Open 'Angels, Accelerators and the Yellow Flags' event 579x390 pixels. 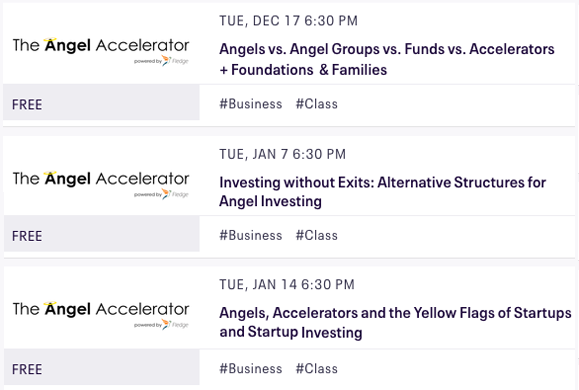pos(395,322)
